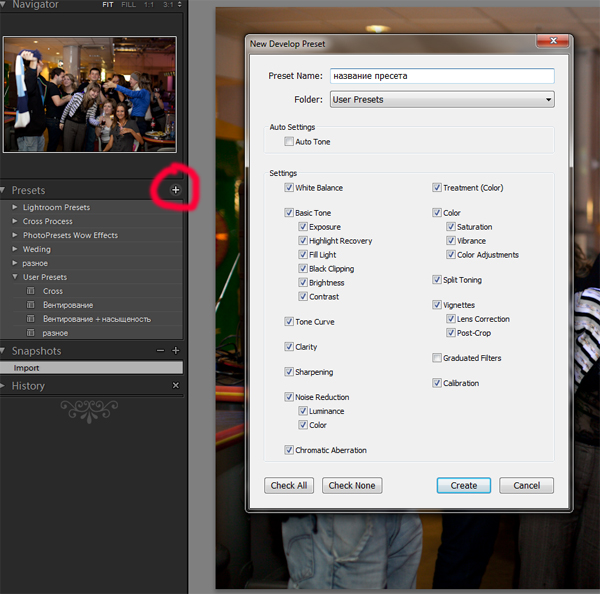
Task: Toggle Highlight Recovery checkbox
Action: (303, 241)
